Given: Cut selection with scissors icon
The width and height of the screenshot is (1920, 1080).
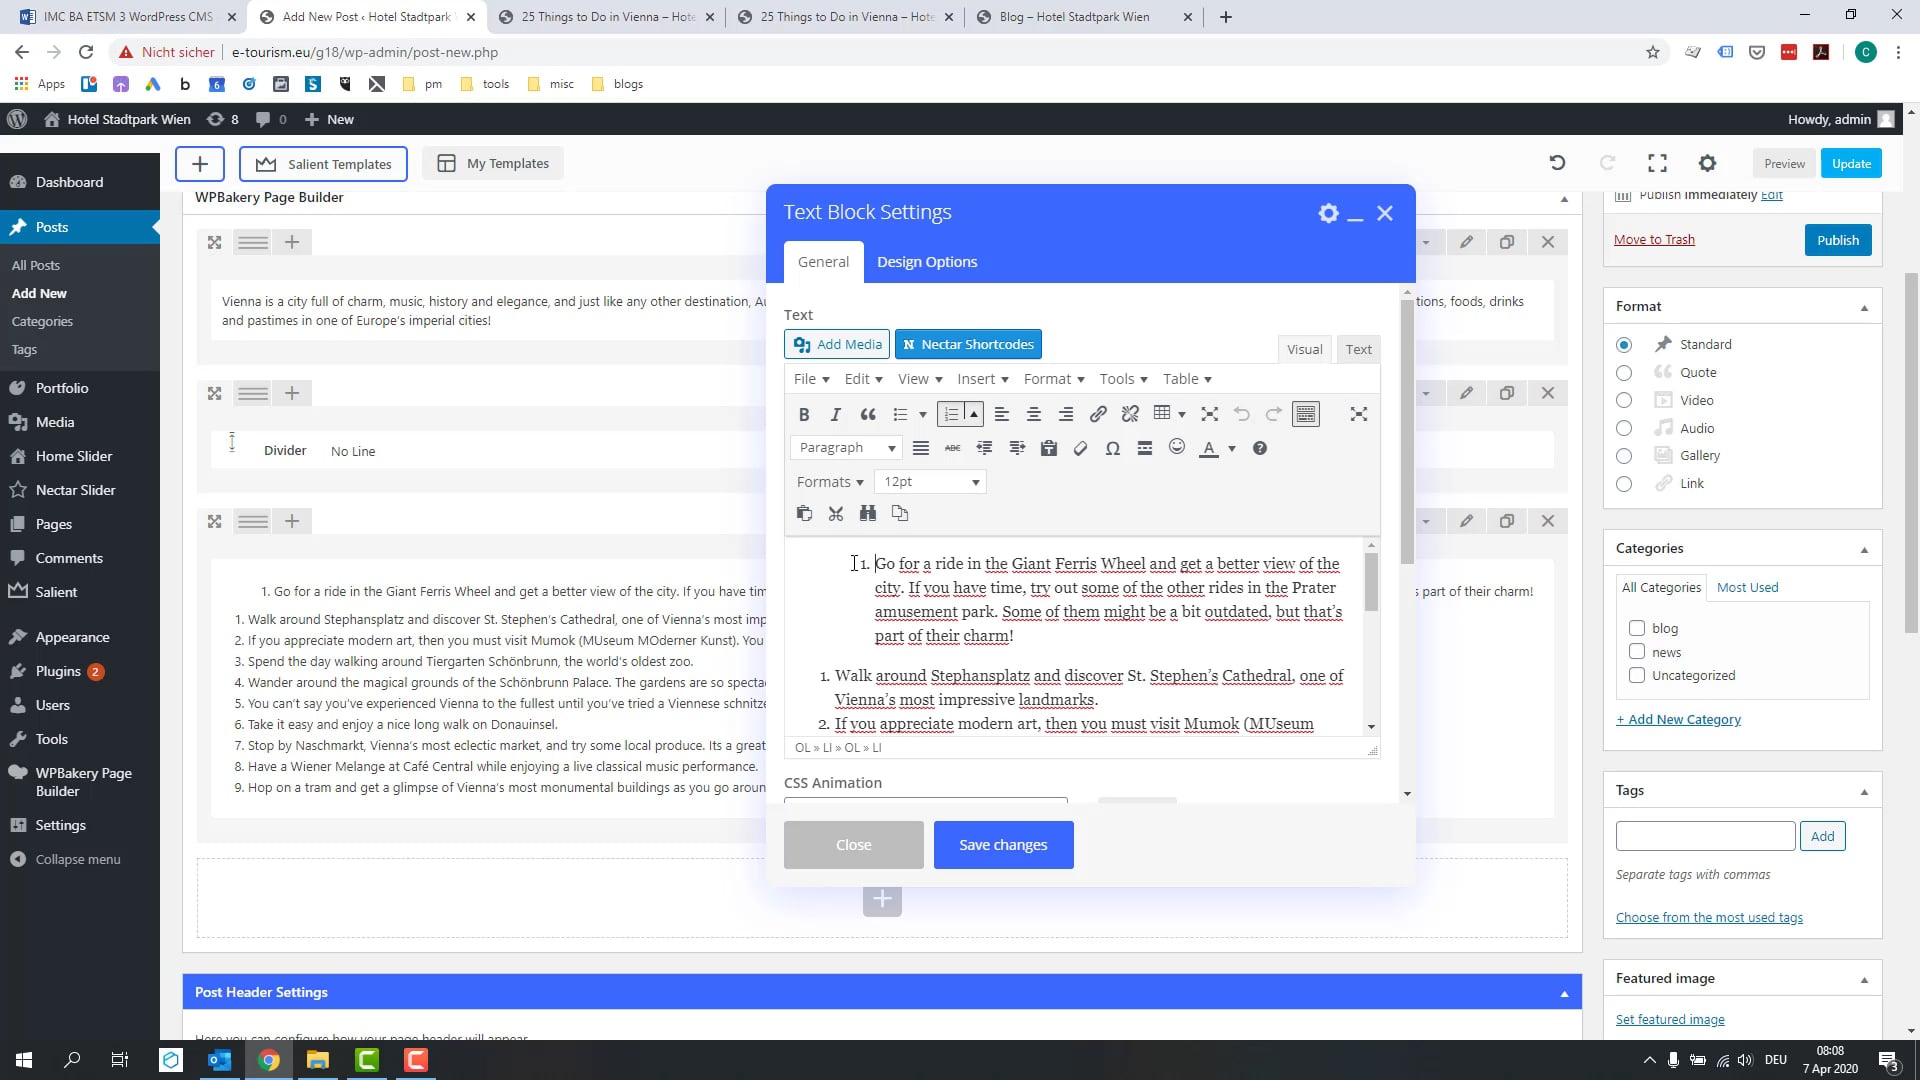Looking at the screenshot, I should [836, 513].
